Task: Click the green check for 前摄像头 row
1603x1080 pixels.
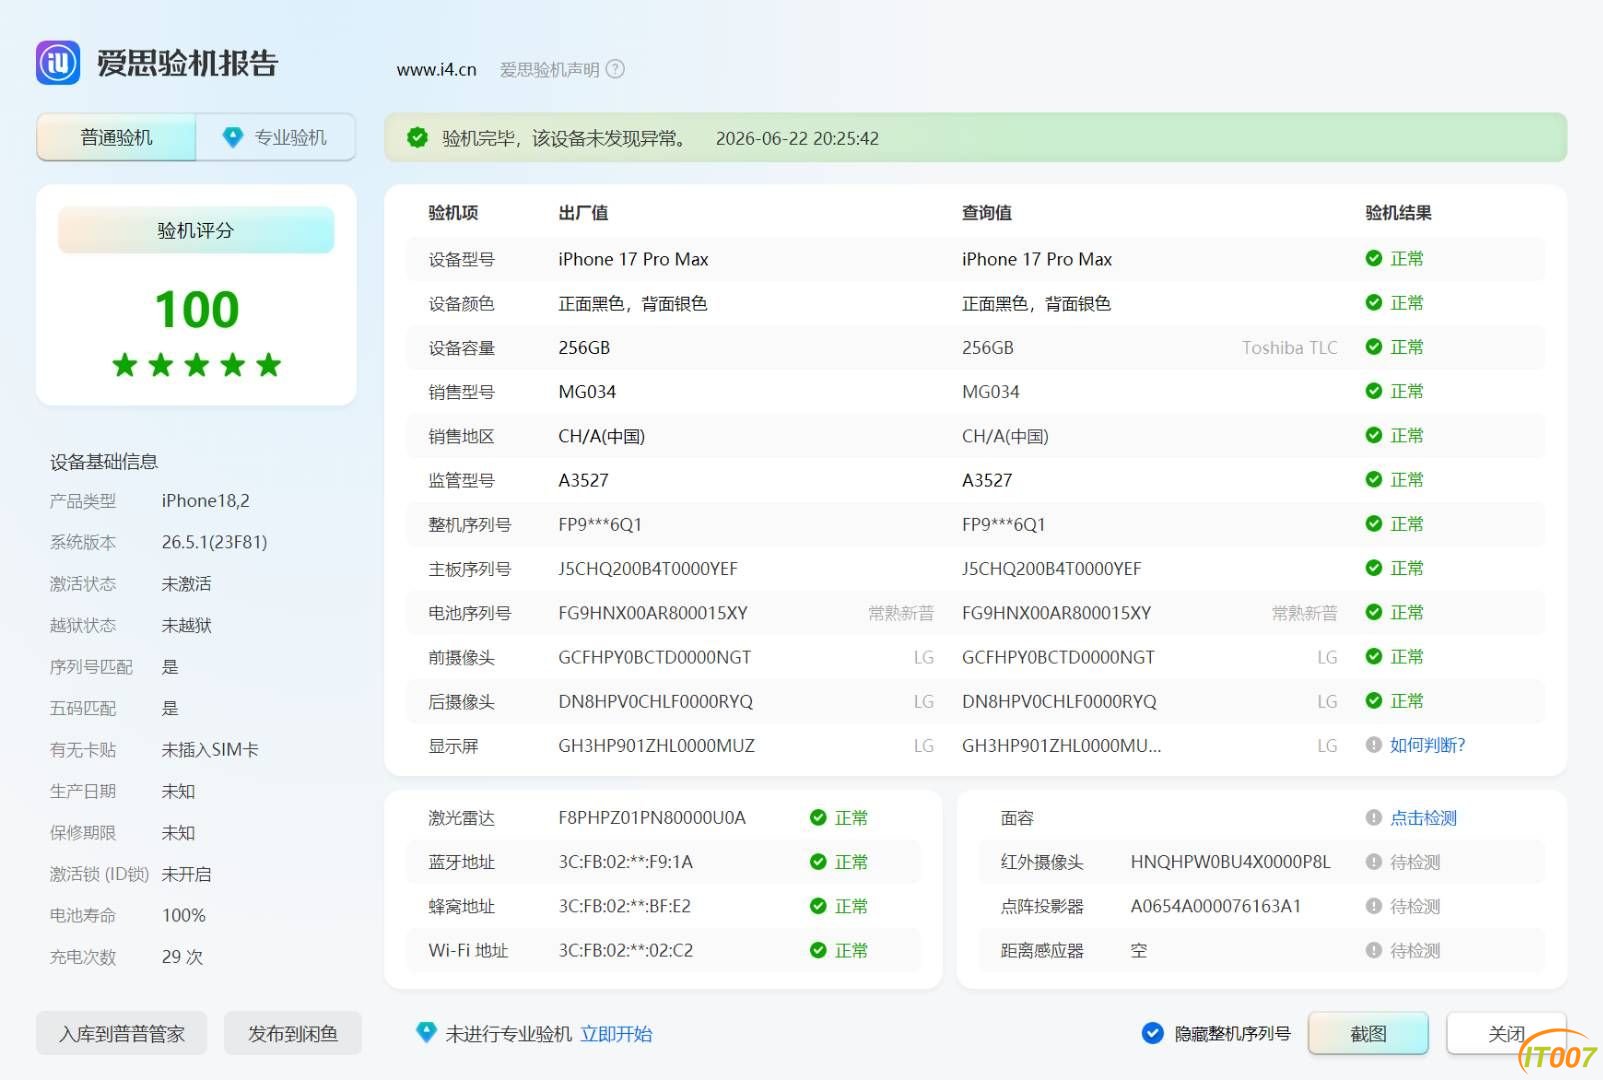Action: 1374,656
